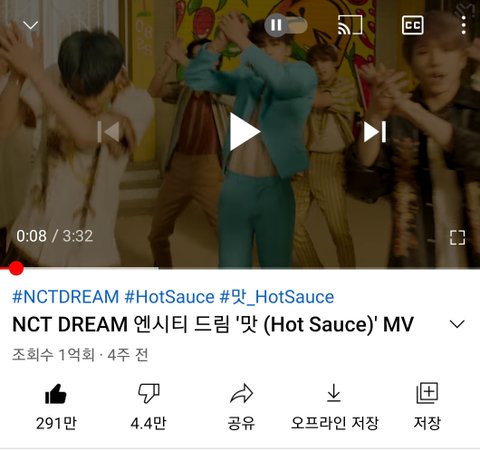Expand the video description chevron
The image size is (480, 451).
point(457,324)
